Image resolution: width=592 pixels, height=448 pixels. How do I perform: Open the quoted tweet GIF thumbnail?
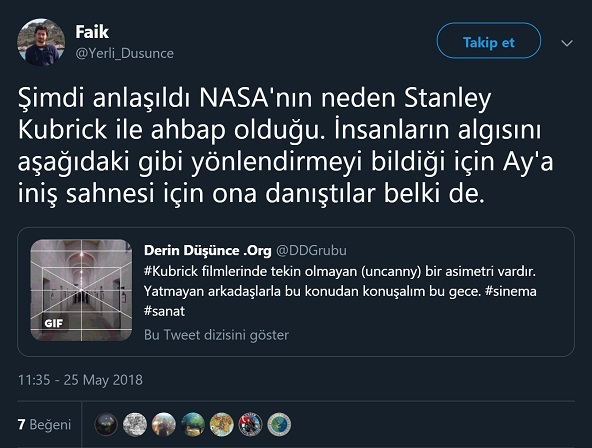pos(81,290)
